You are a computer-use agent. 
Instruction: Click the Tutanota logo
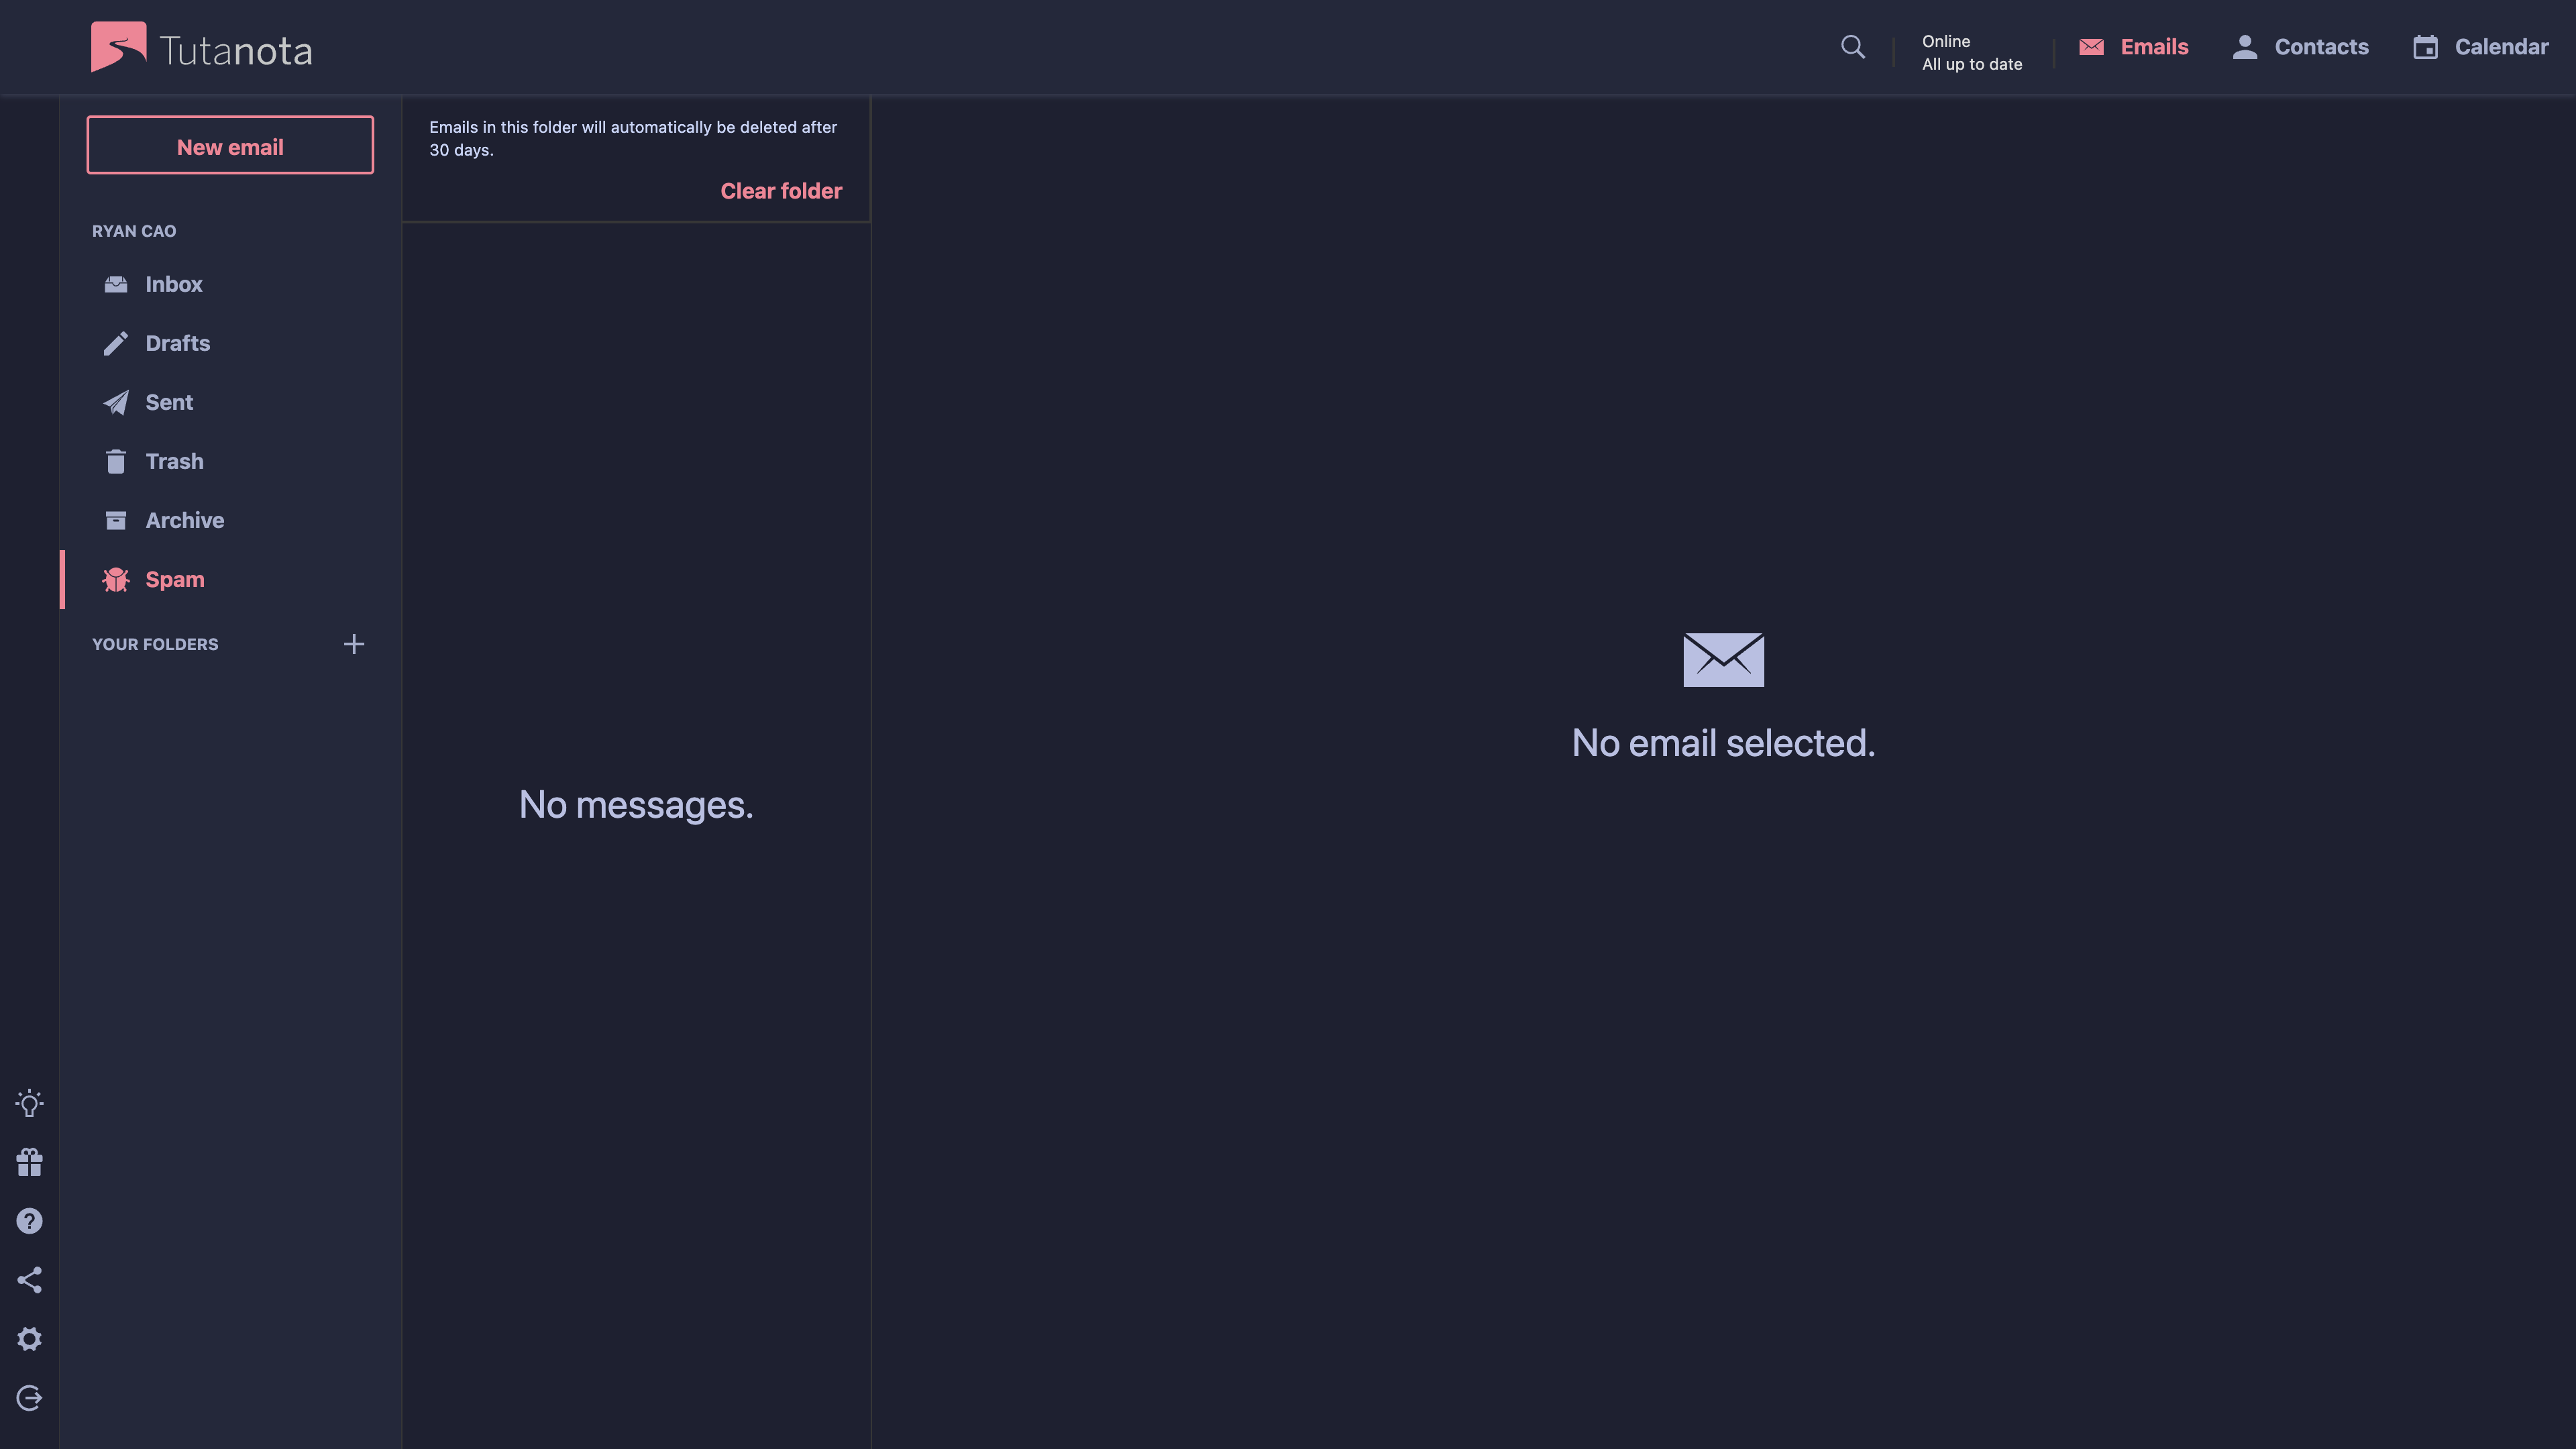[x=201, y=47]
